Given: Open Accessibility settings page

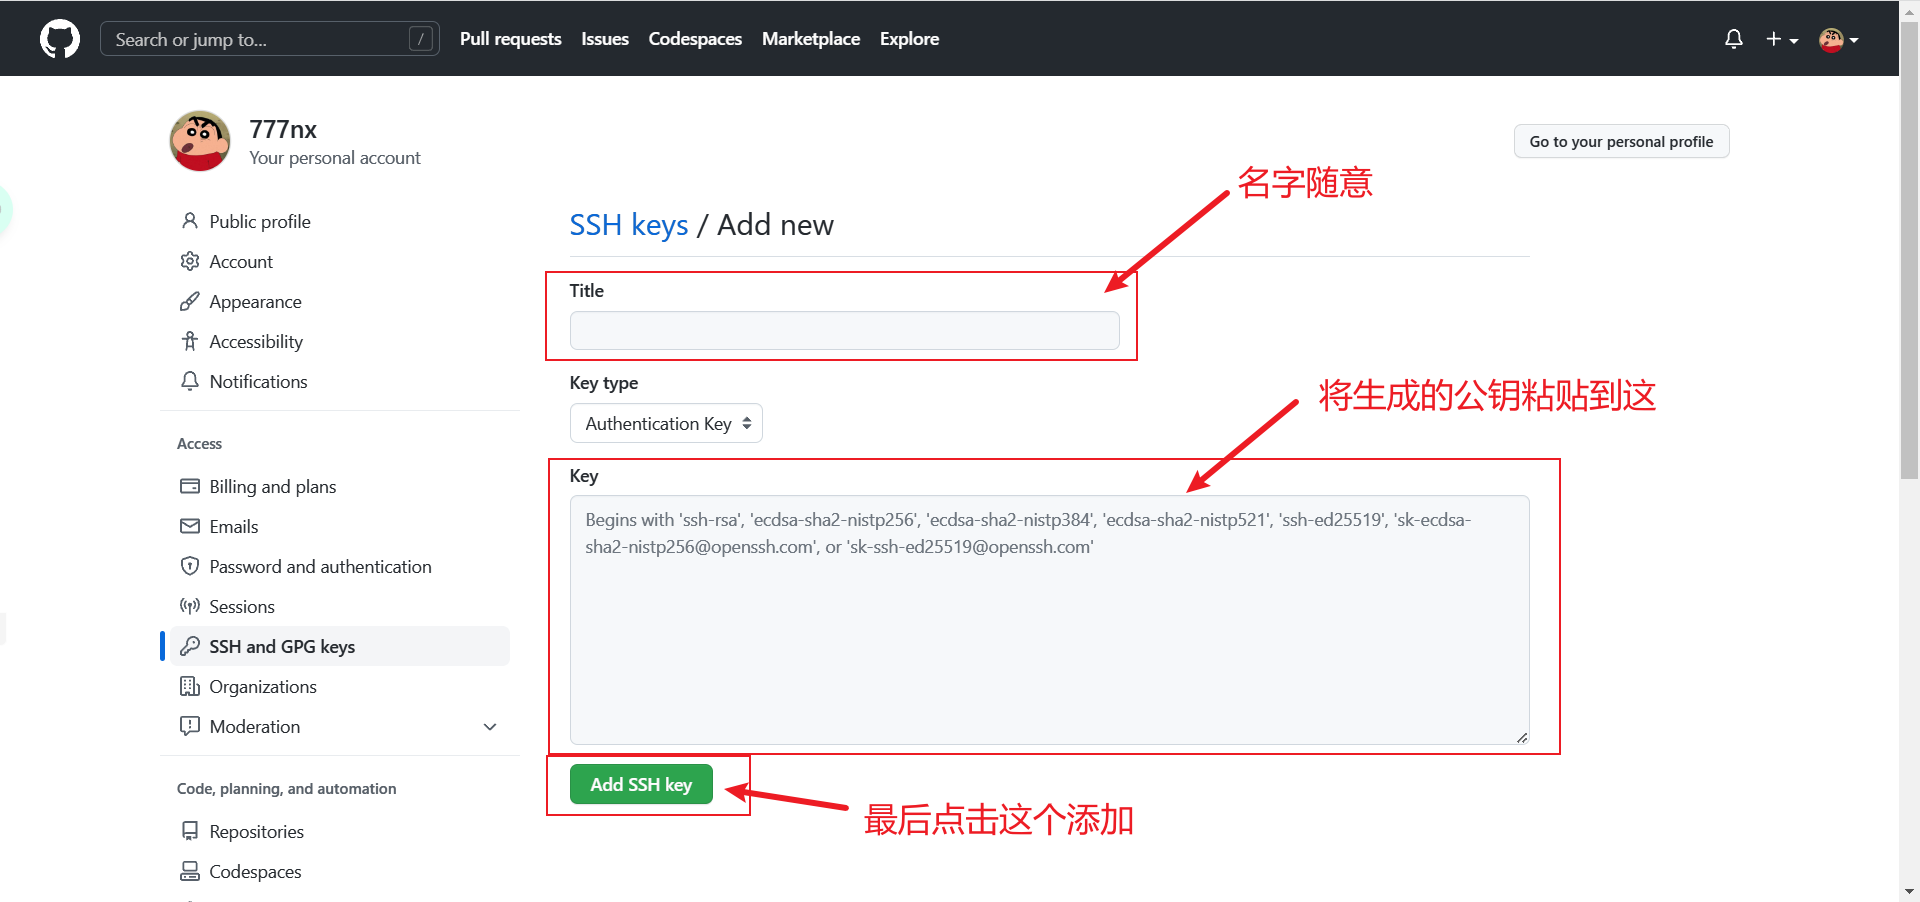Looking at the screenshot, I should point(256,341).
